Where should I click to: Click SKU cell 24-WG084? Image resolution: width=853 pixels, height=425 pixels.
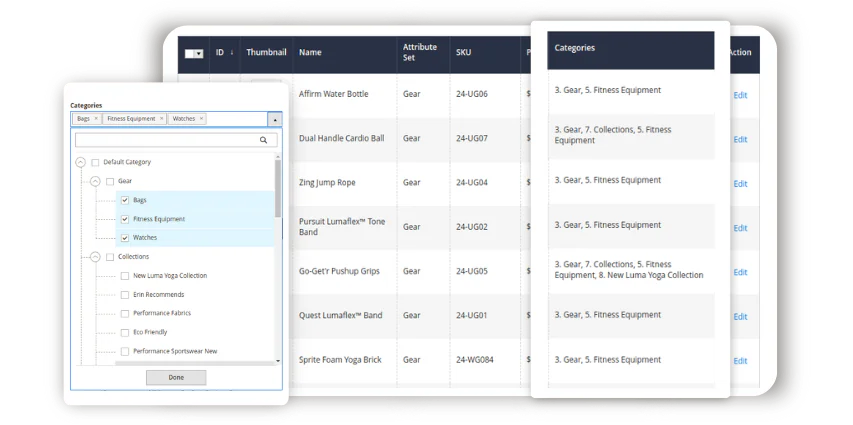(474, 360)
